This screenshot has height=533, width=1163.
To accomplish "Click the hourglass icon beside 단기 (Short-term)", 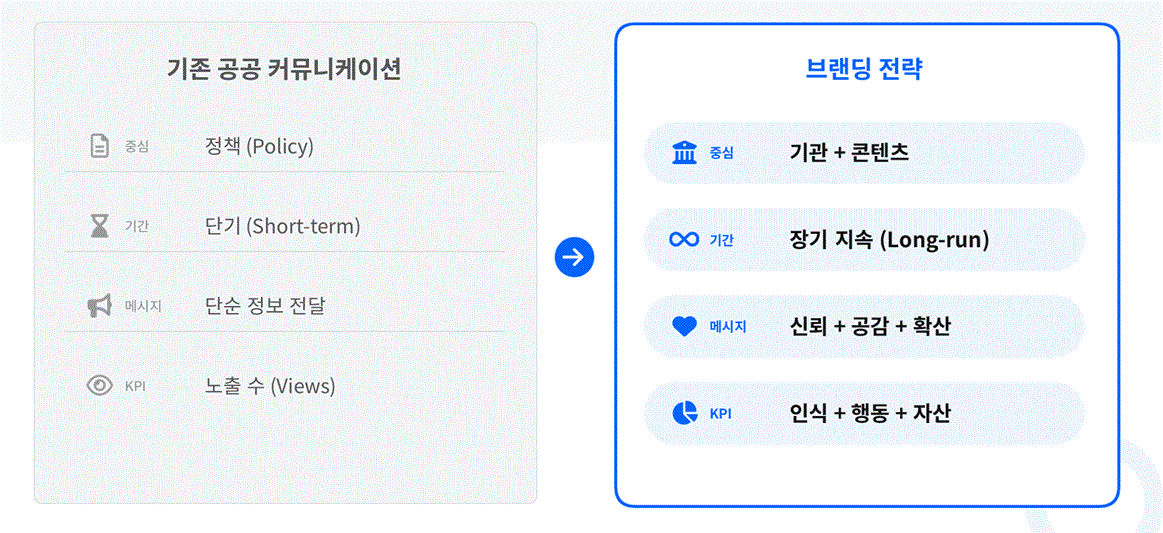I will (99, 226).
